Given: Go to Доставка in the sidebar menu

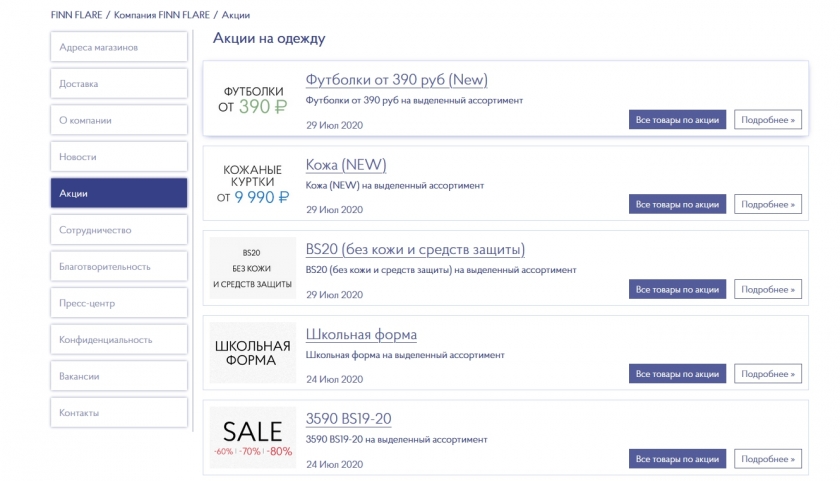Looking at the screenshot, I should coord(119,84).
